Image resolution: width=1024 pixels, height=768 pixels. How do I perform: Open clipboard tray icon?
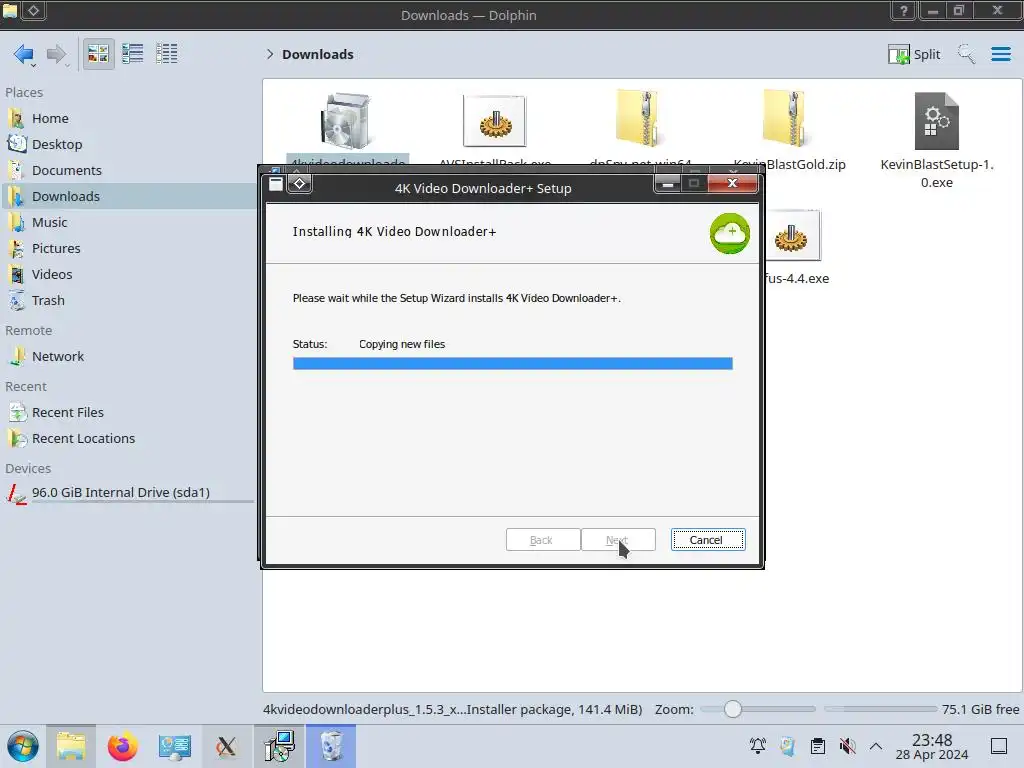(818, 746)
